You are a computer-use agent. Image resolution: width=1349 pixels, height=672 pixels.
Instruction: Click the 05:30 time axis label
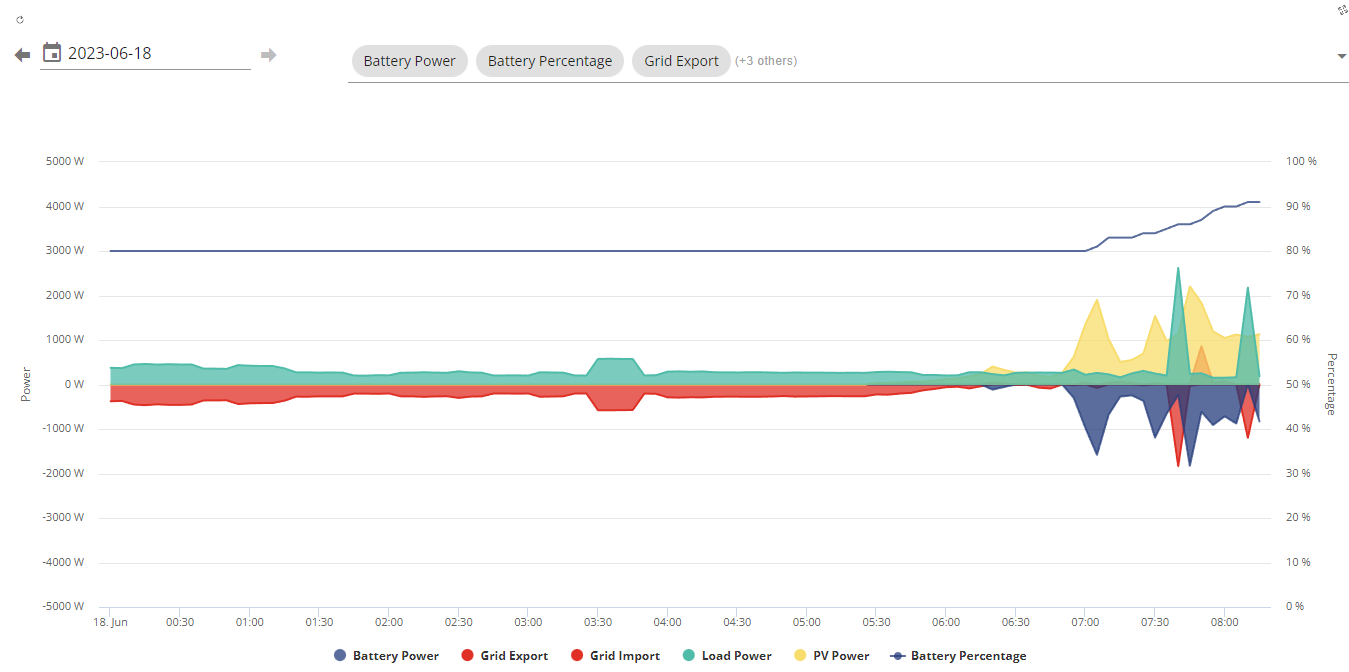point(876,622)
